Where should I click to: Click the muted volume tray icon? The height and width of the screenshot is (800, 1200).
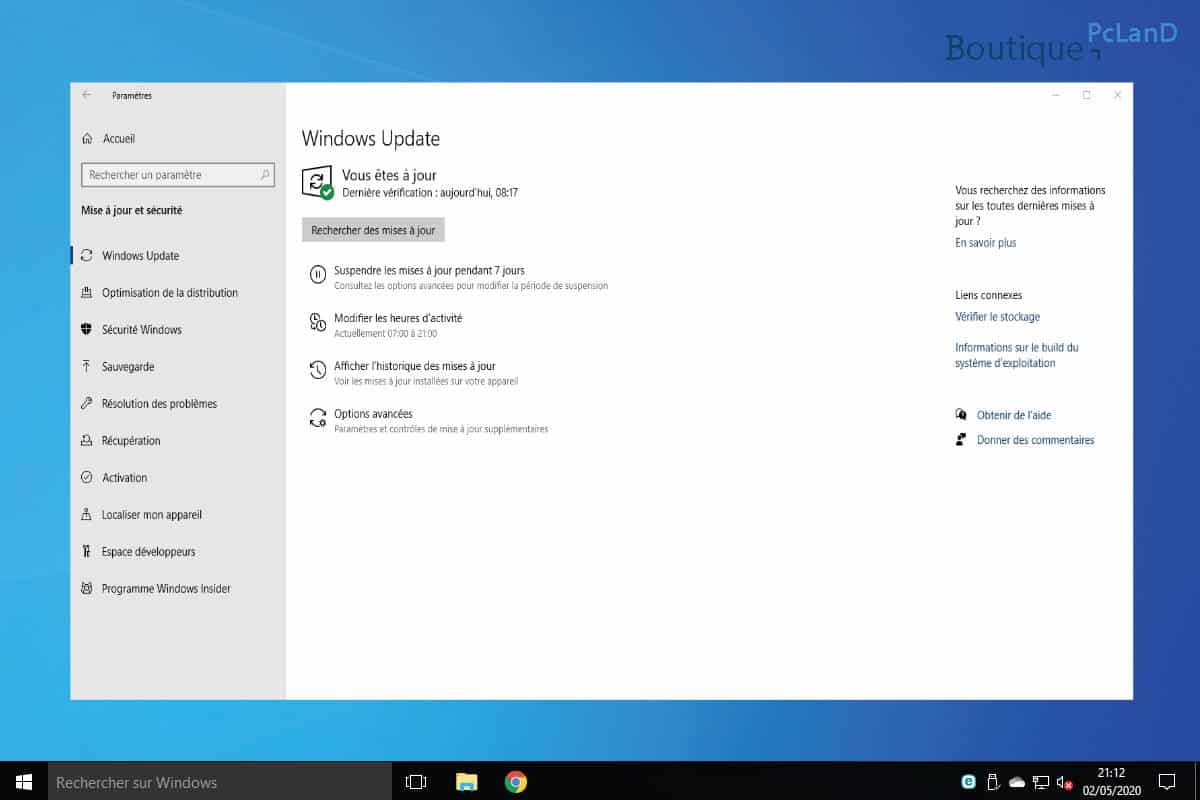click(1065, 782)
